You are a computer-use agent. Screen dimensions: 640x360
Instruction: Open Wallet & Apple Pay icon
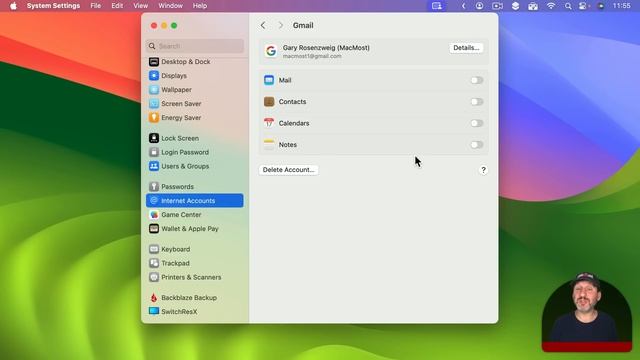coord(154,229)
